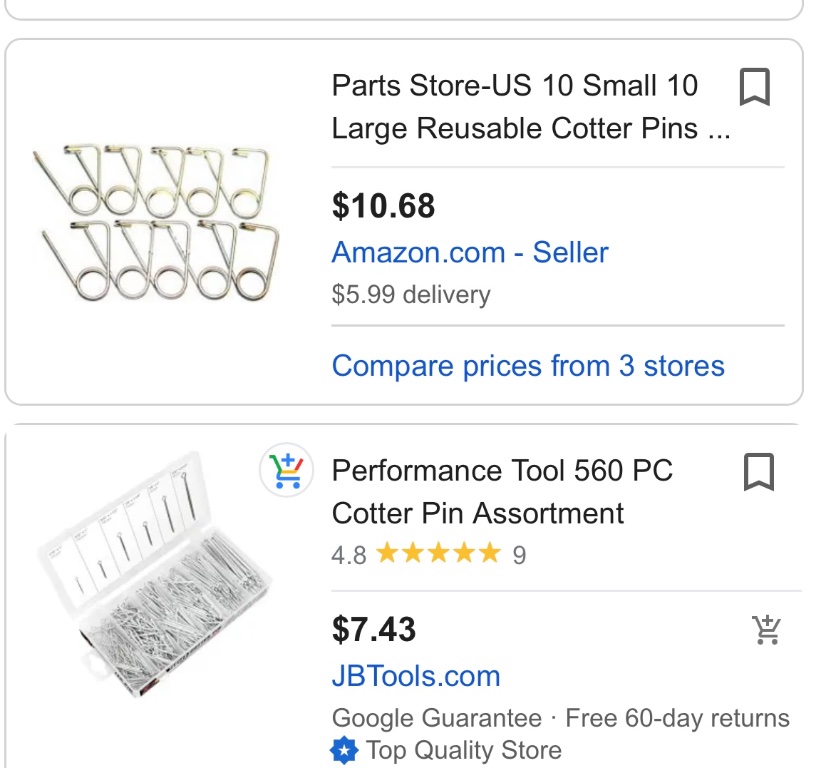Image resolution: width=821 pixels, height=768 pixels.
Task: Click the $5.99 delivery text
Action: pos(411,295)
